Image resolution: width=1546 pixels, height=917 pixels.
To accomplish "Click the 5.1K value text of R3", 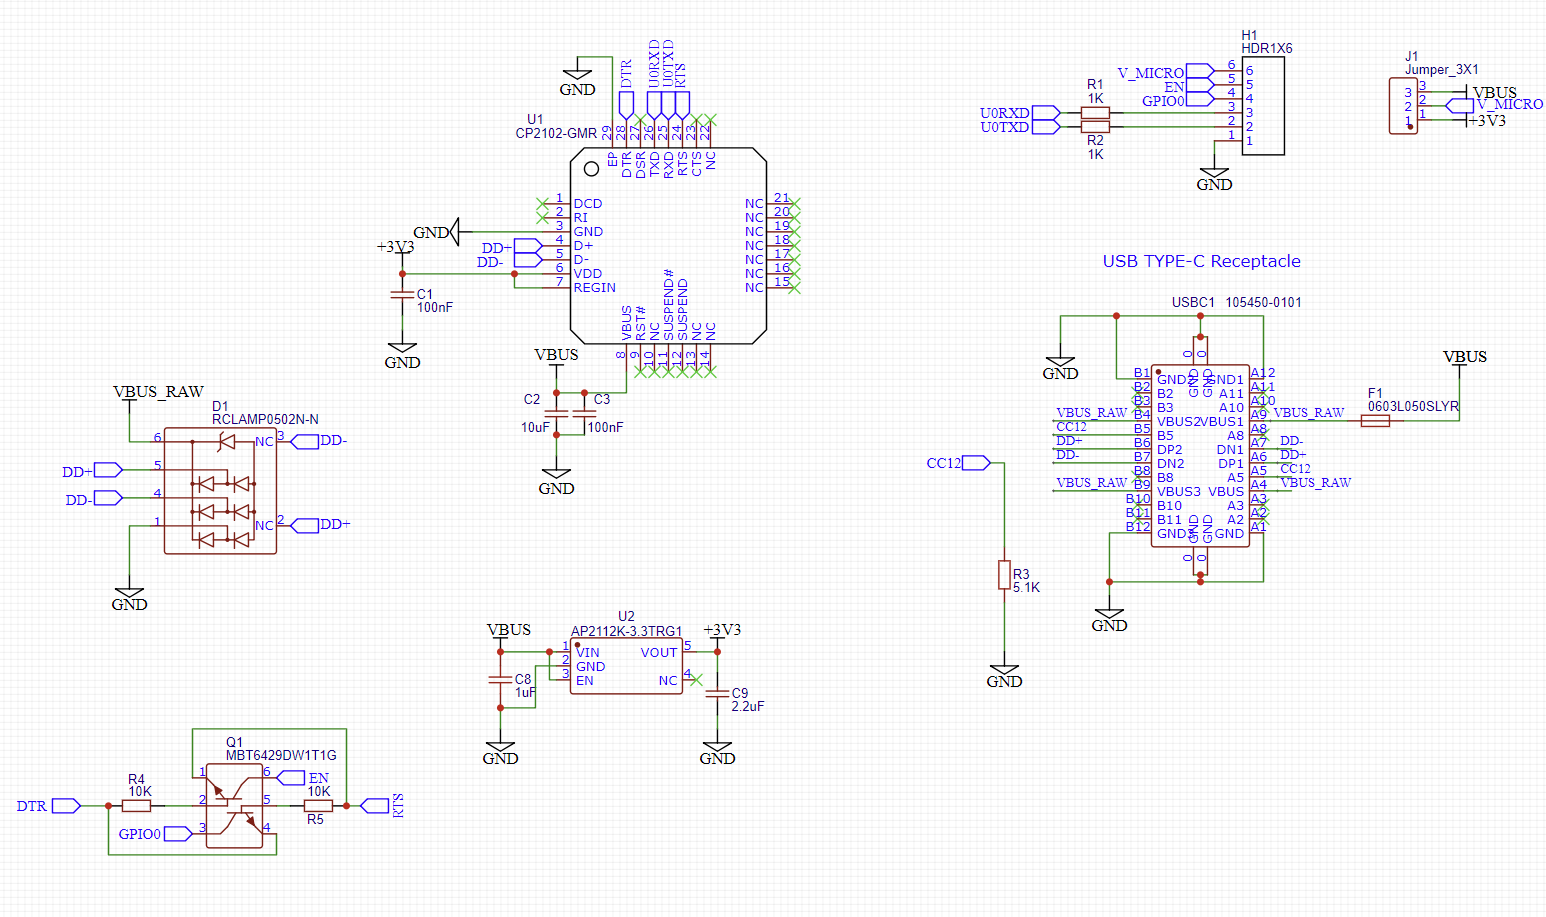I will 1027,588.
